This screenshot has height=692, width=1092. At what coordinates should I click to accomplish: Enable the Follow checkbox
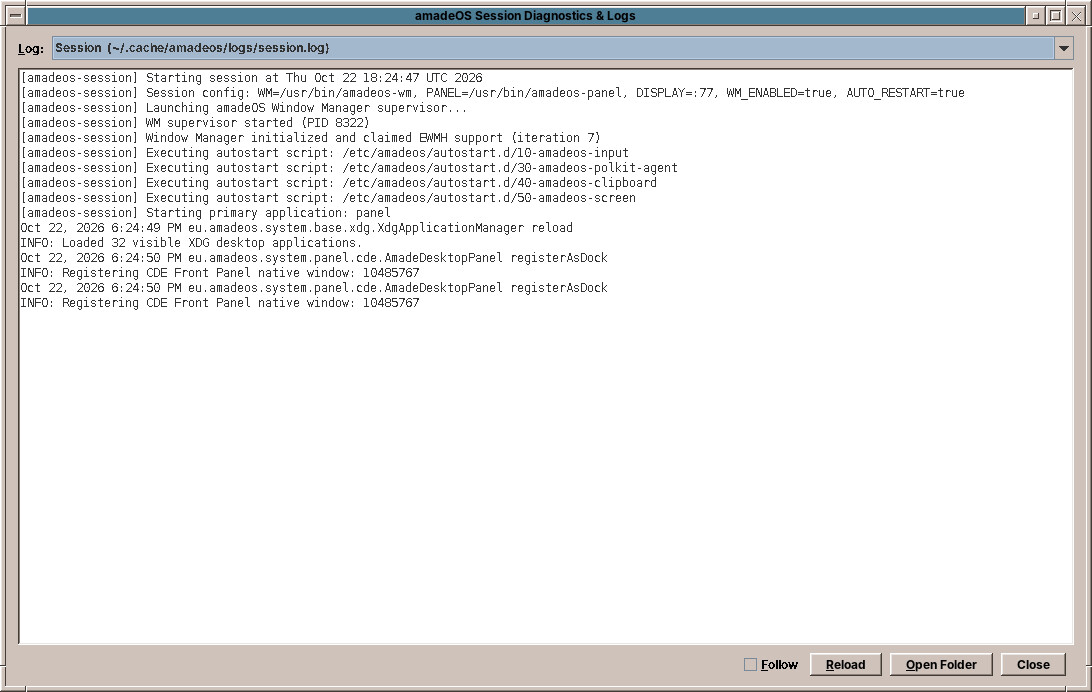click(x=750, y=665)
